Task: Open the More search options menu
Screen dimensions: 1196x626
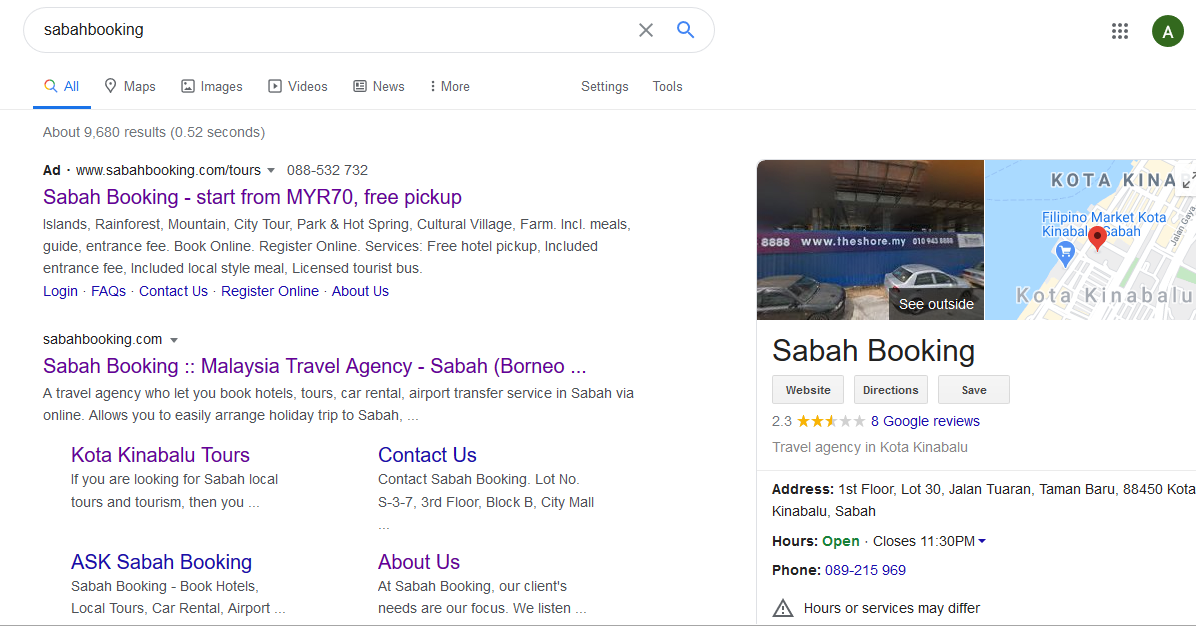Action: 449,86
